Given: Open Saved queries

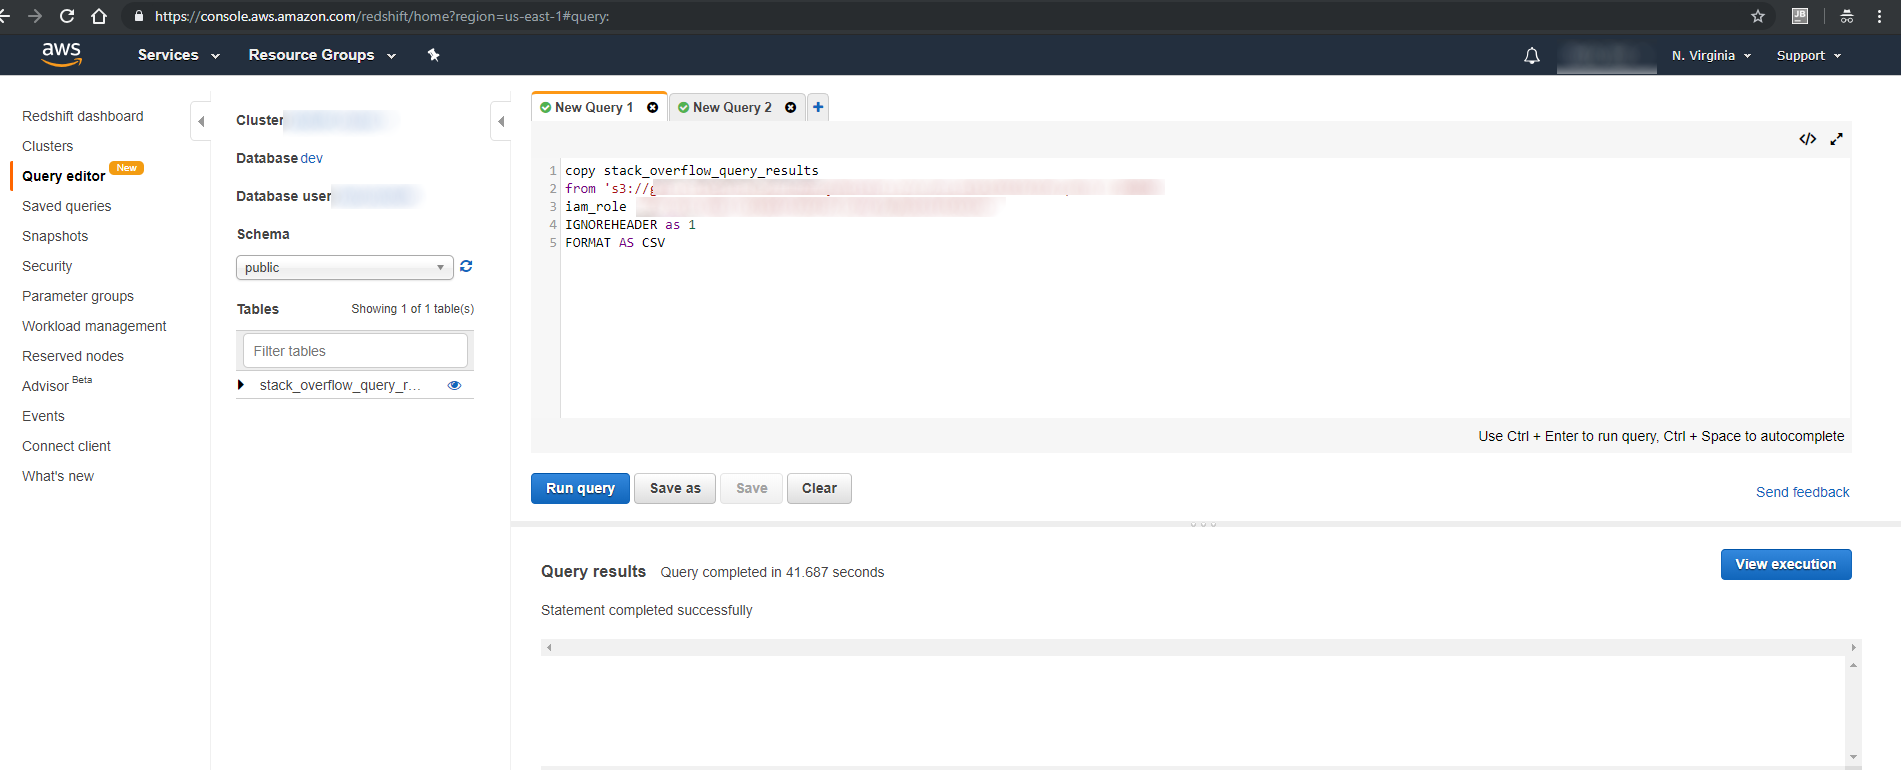Looking at the screenshot, I should pos(67,206).
